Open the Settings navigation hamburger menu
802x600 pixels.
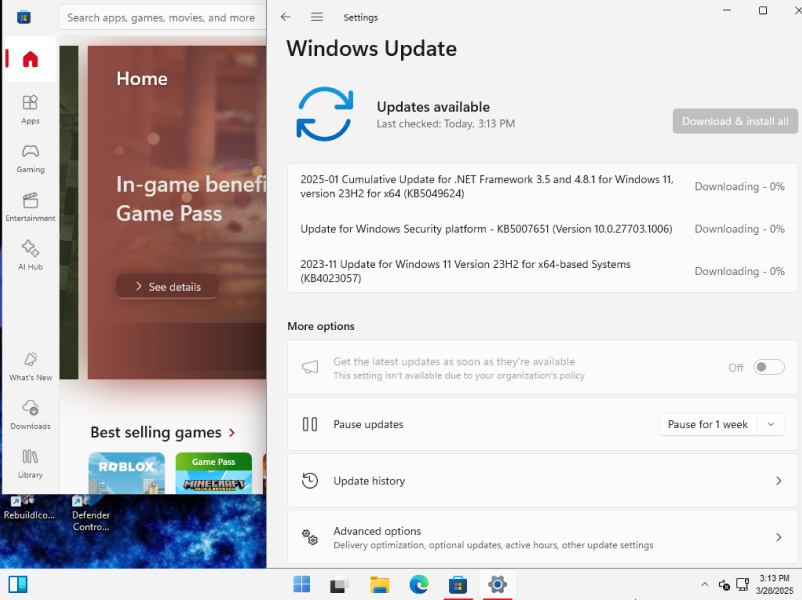coord(317,17)
